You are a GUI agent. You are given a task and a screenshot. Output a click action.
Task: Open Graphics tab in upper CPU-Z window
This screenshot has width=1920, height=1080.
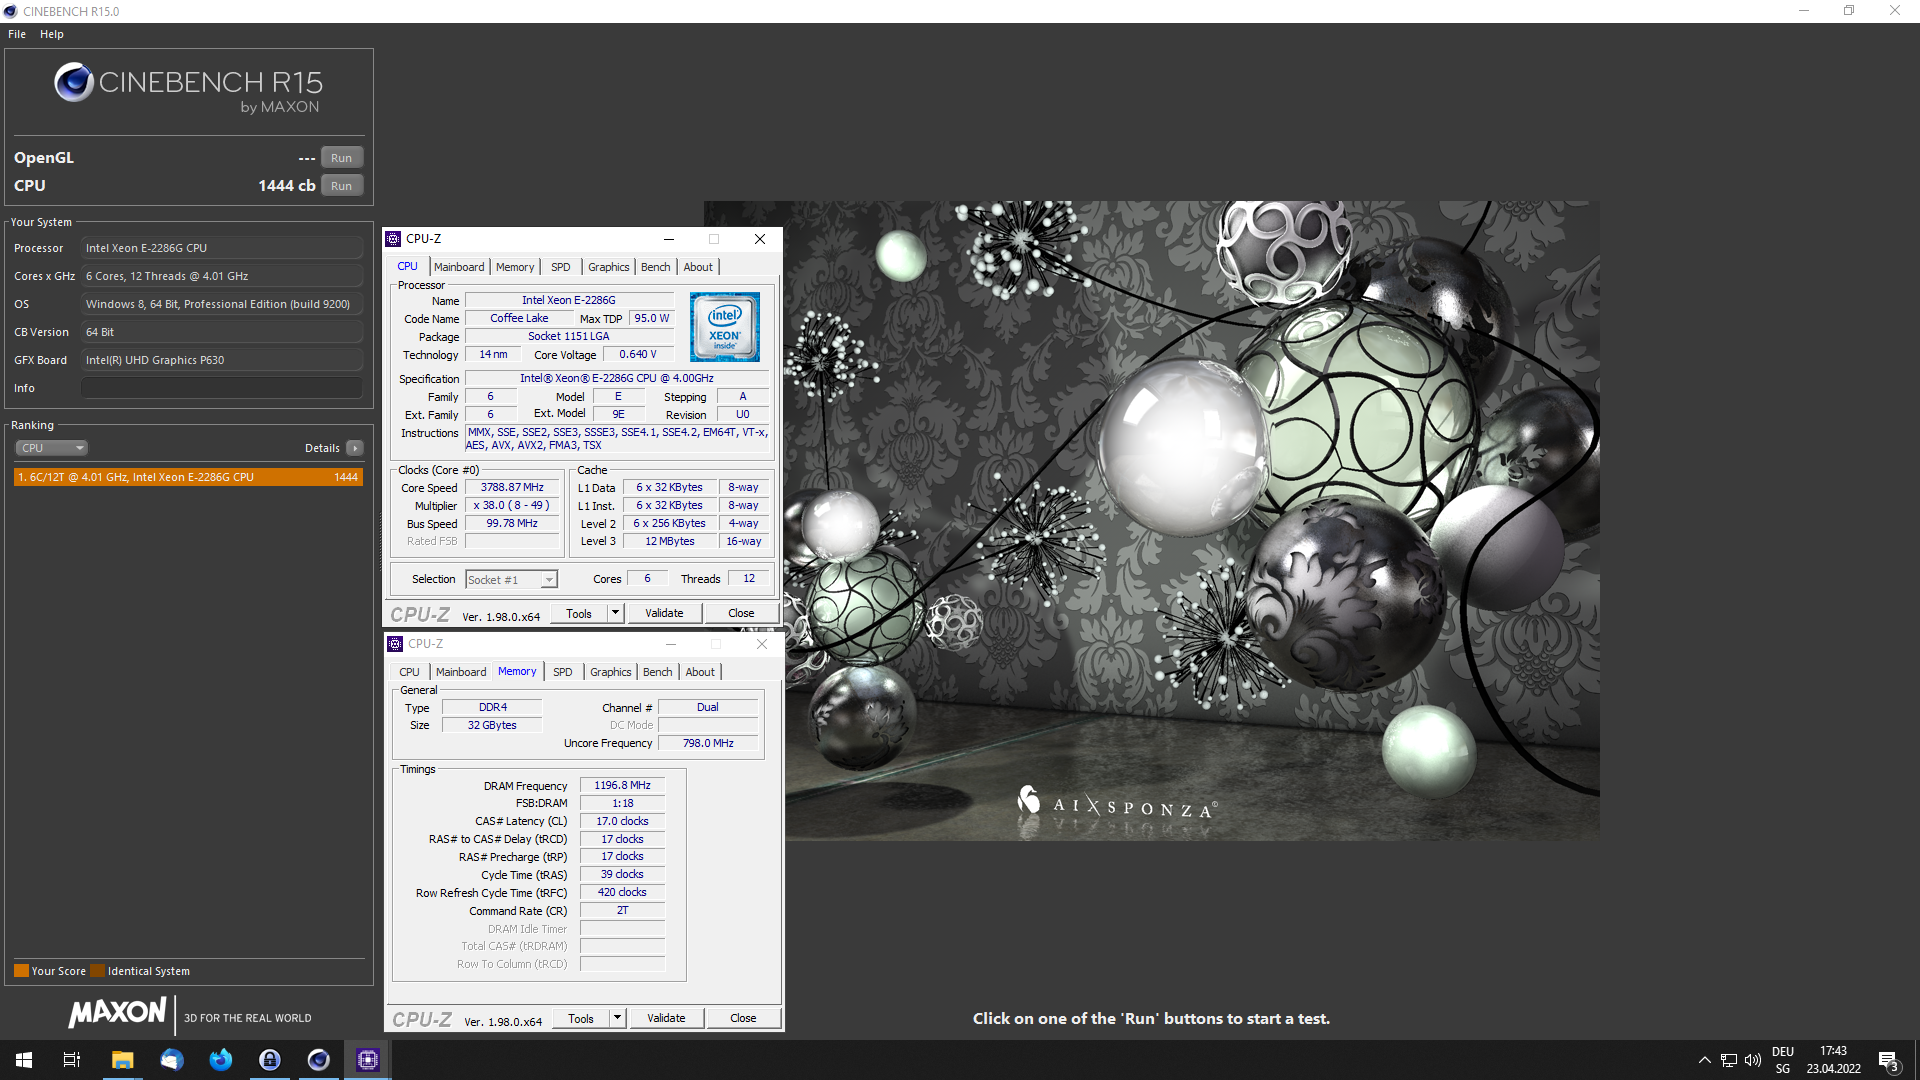(608, 267)
